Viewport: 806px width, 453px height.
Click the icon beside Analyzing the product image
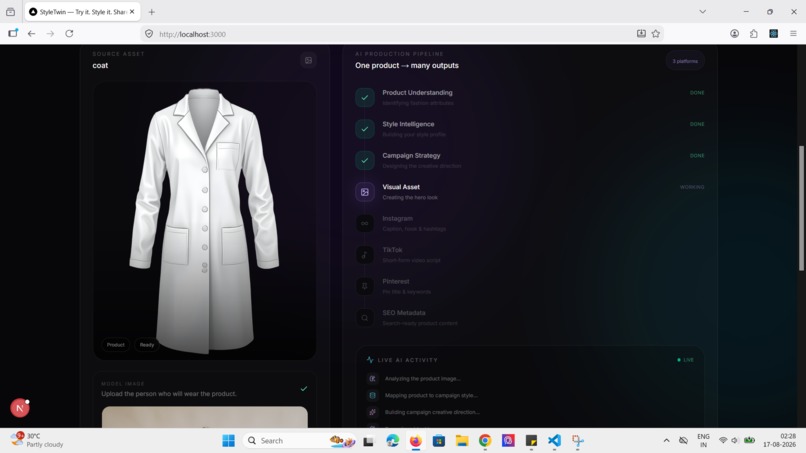coord(372,378)
